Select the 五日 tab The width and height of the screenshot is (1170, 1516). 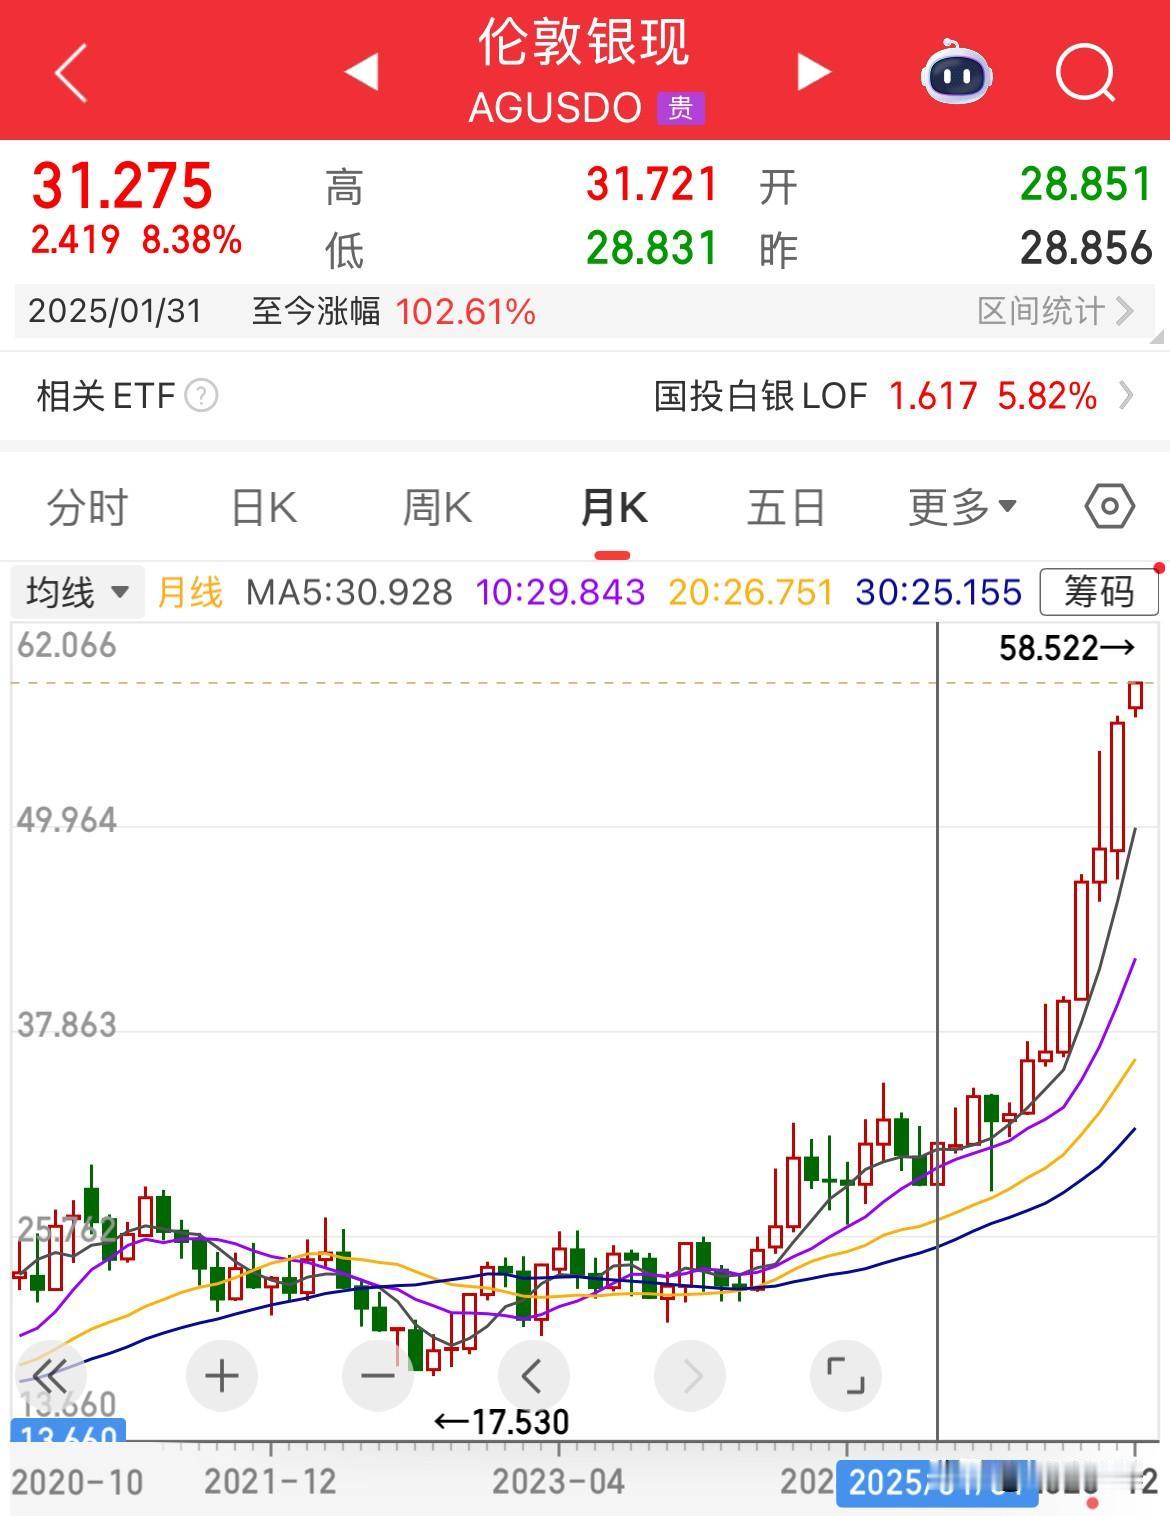pos(786,508)
